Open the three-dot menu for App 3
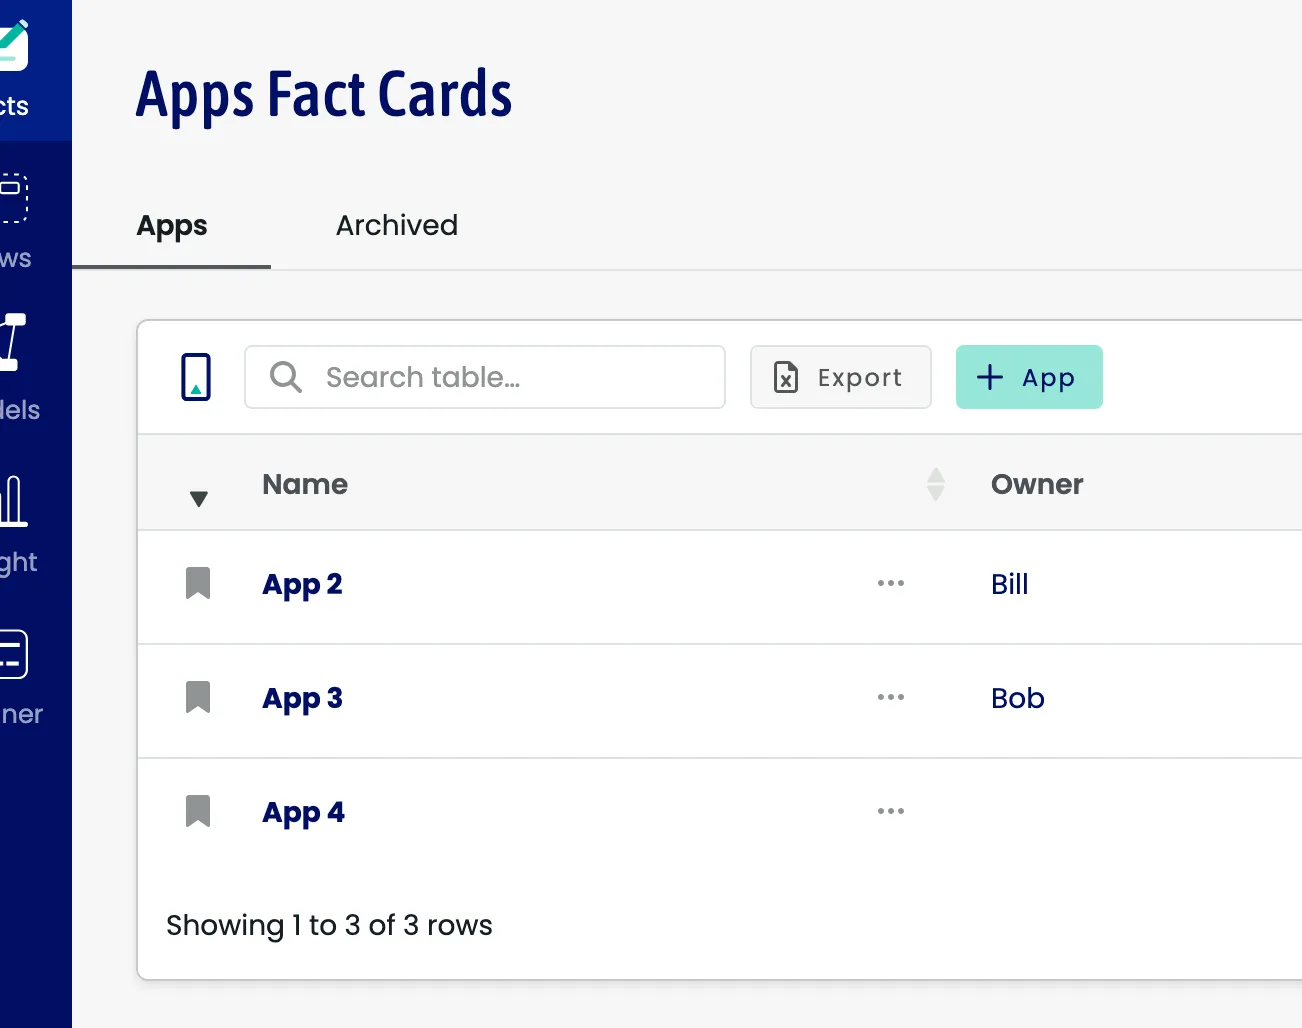The image size is (1302, 1028). pos(890,697)
